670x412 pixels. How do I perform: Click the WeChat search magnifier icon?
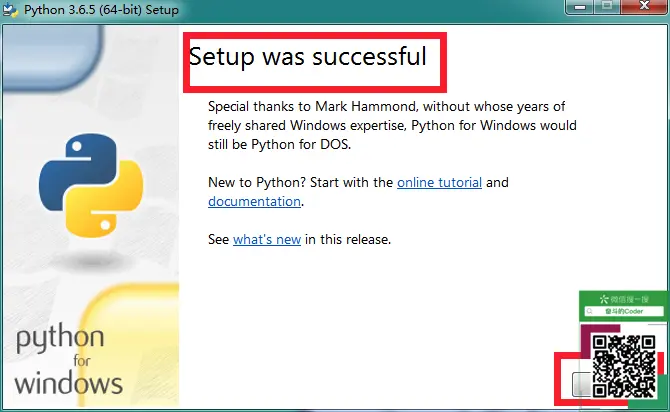(590, 311)
